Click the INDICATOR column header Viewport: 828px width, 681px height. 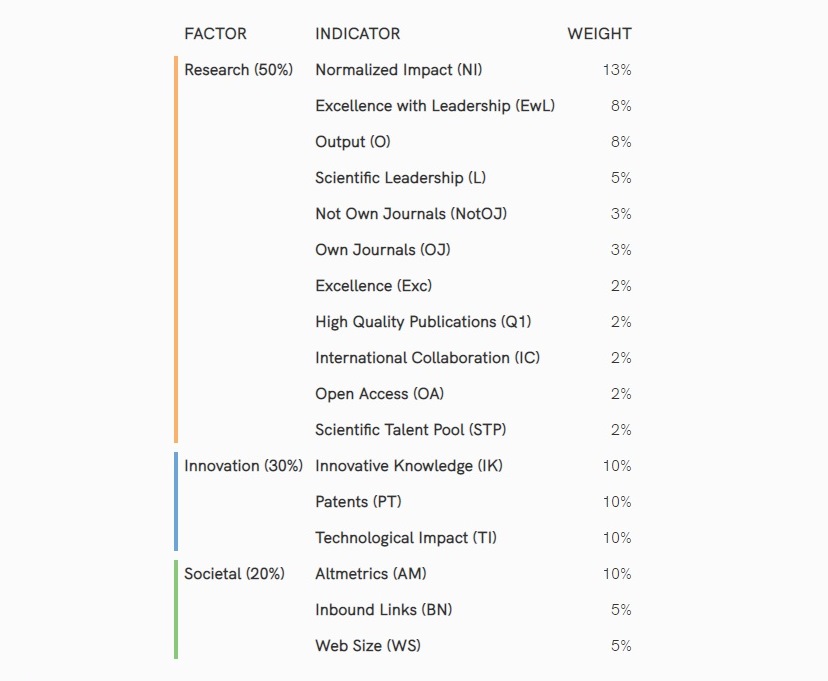click(357, 34)
